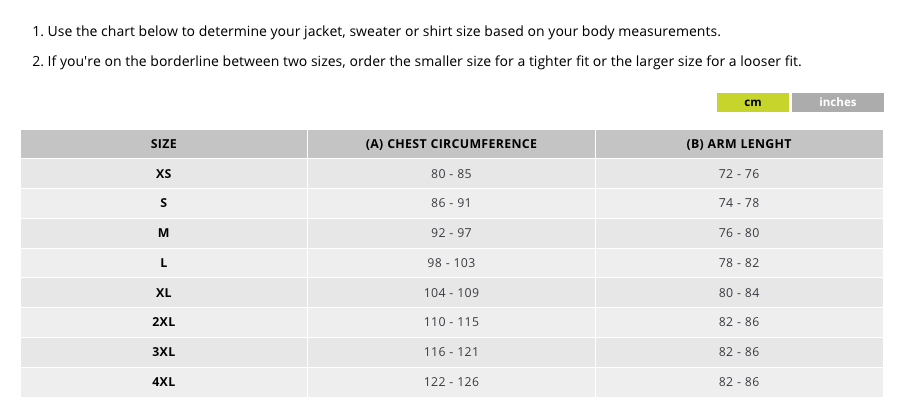The image size is (904, 410).
Task: Select the 3XL size row label
Action: (164, 352)
